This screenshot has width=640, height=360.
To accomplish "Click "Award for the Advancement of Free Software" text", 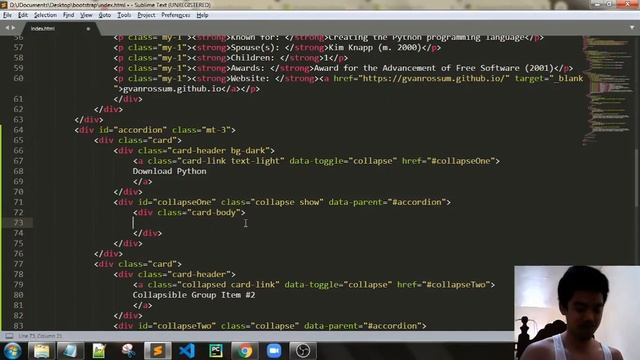I will (x=417, y=68).
